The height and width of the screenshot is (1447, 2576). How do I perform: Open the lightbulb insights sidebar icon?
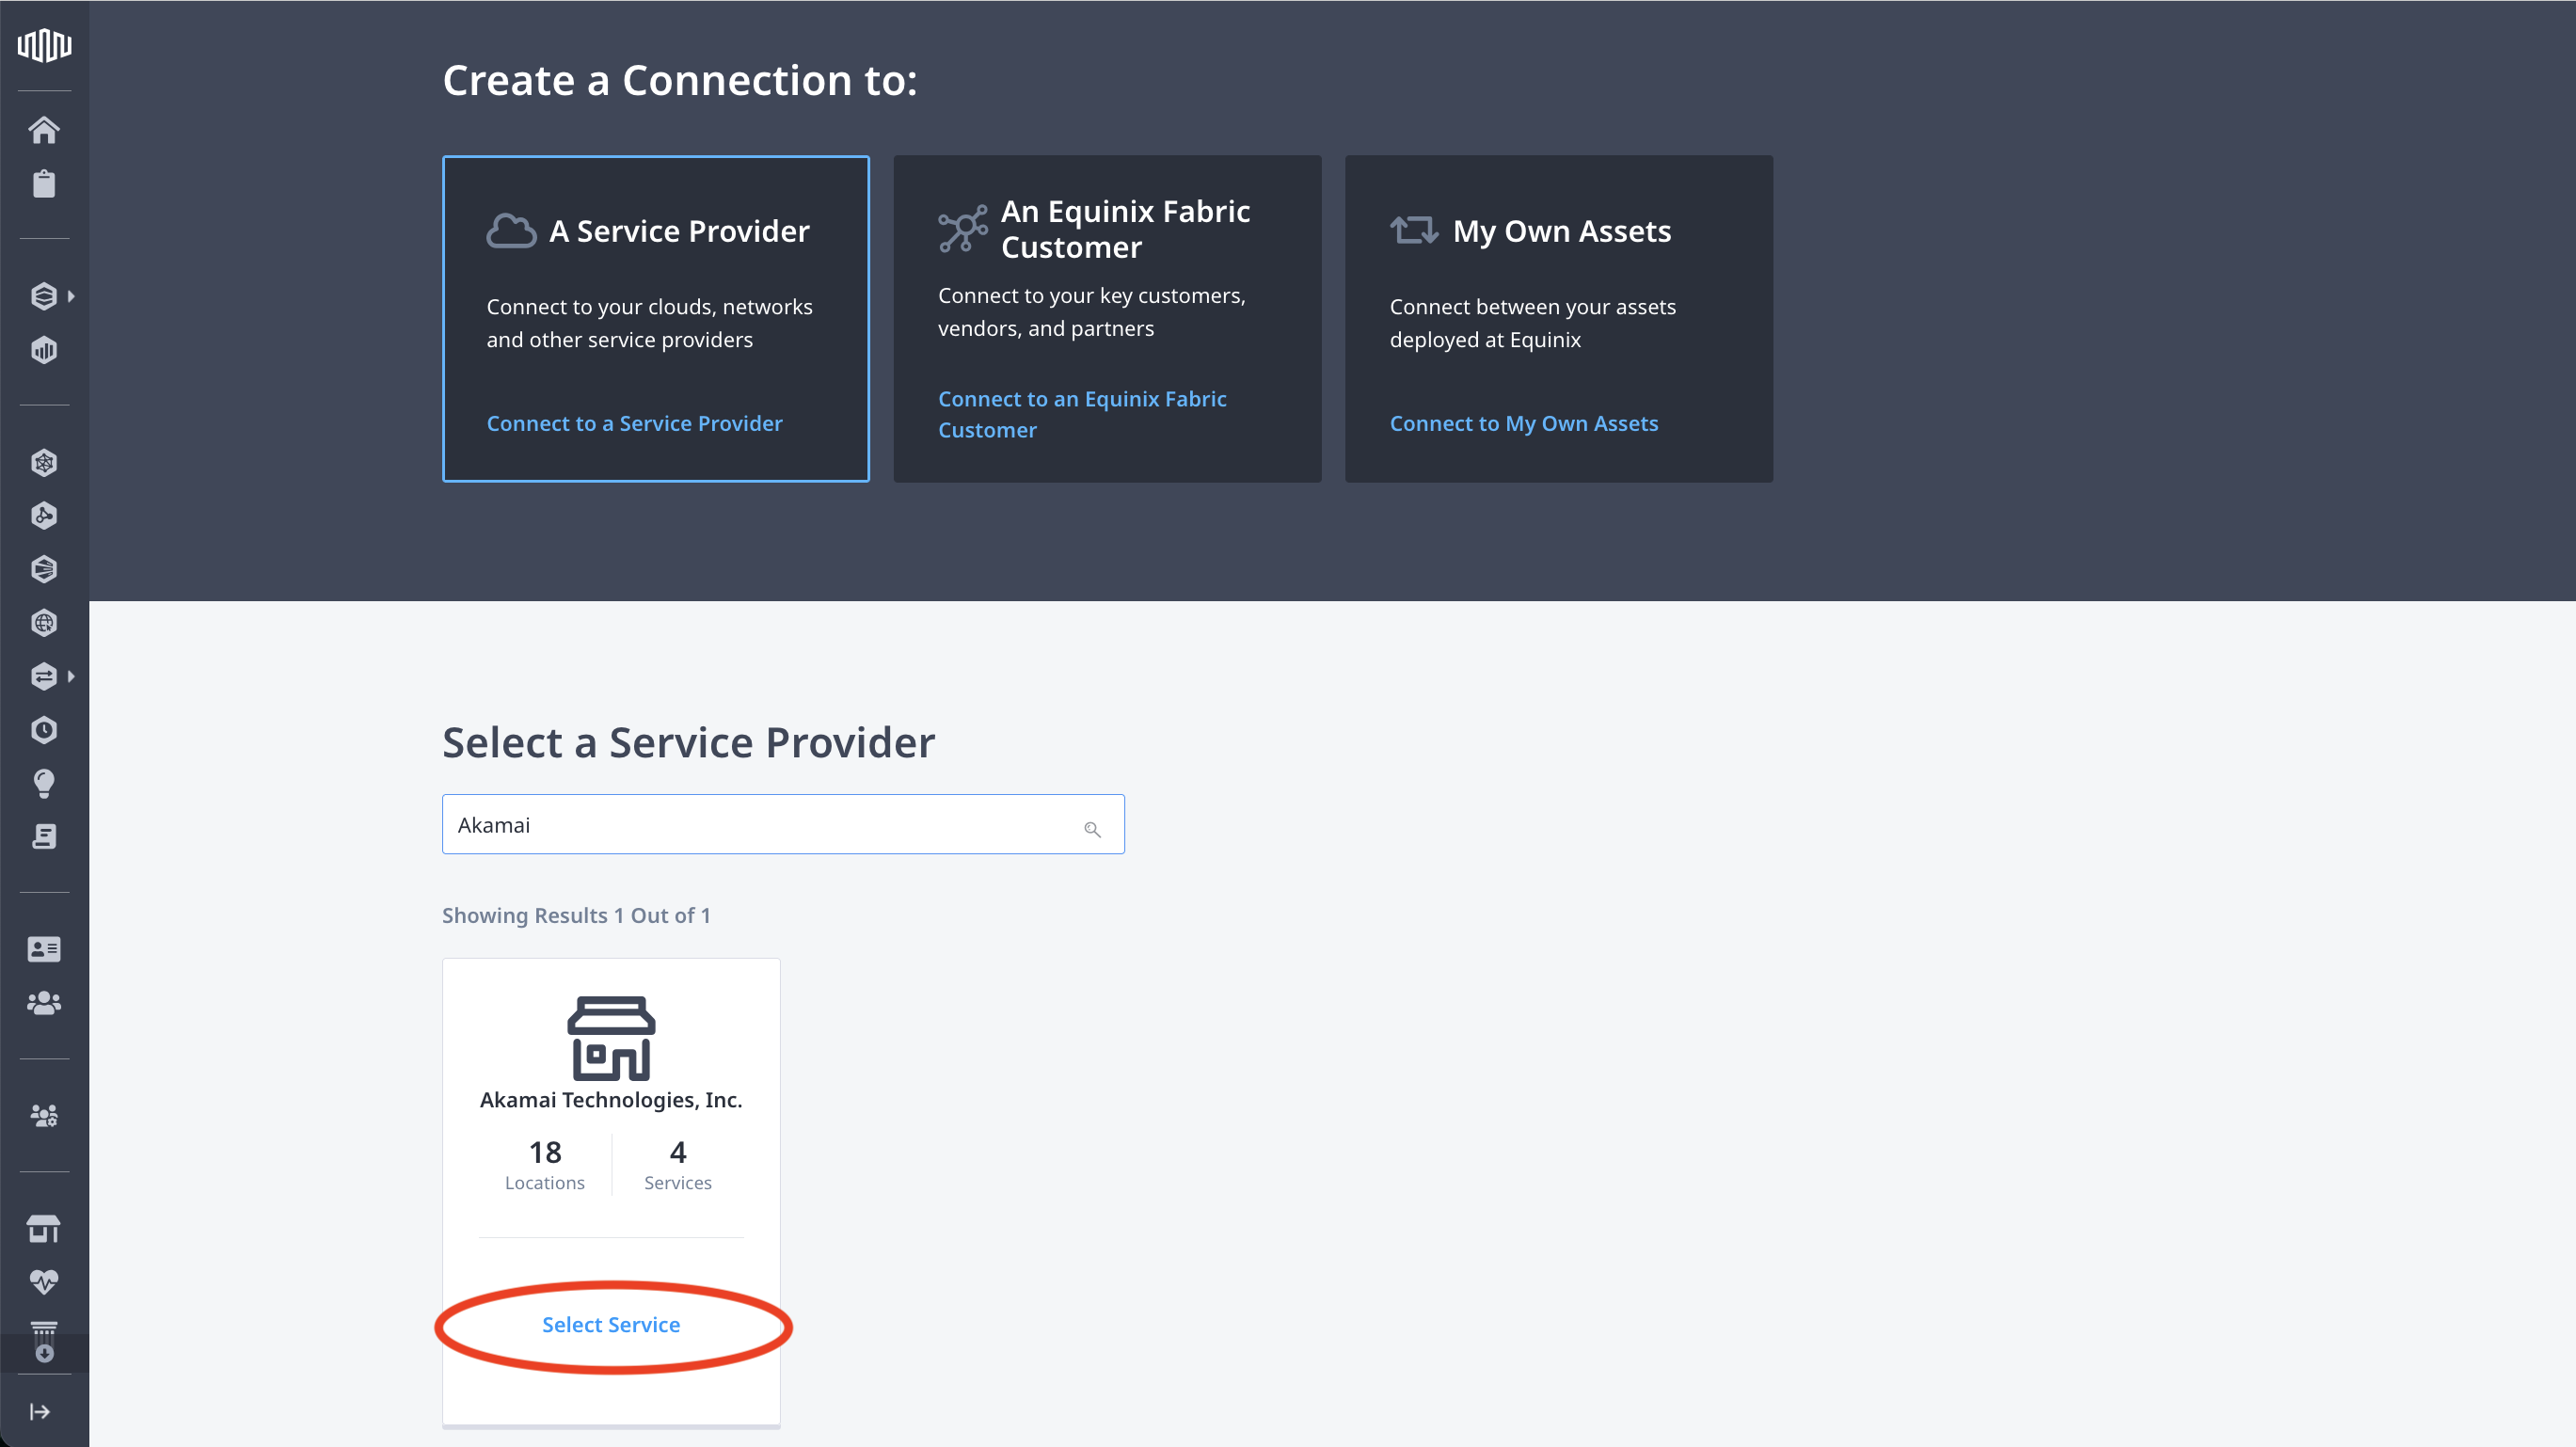pos(44,783)
